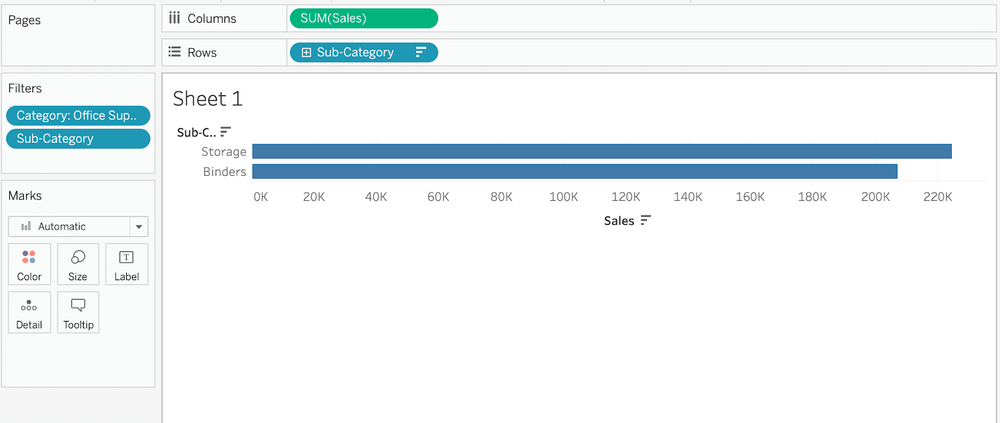The height and width of the screenshot is (423, 1000).
Task: Select the SUM(Sales) pill in Columns
Action: point(362,18)
